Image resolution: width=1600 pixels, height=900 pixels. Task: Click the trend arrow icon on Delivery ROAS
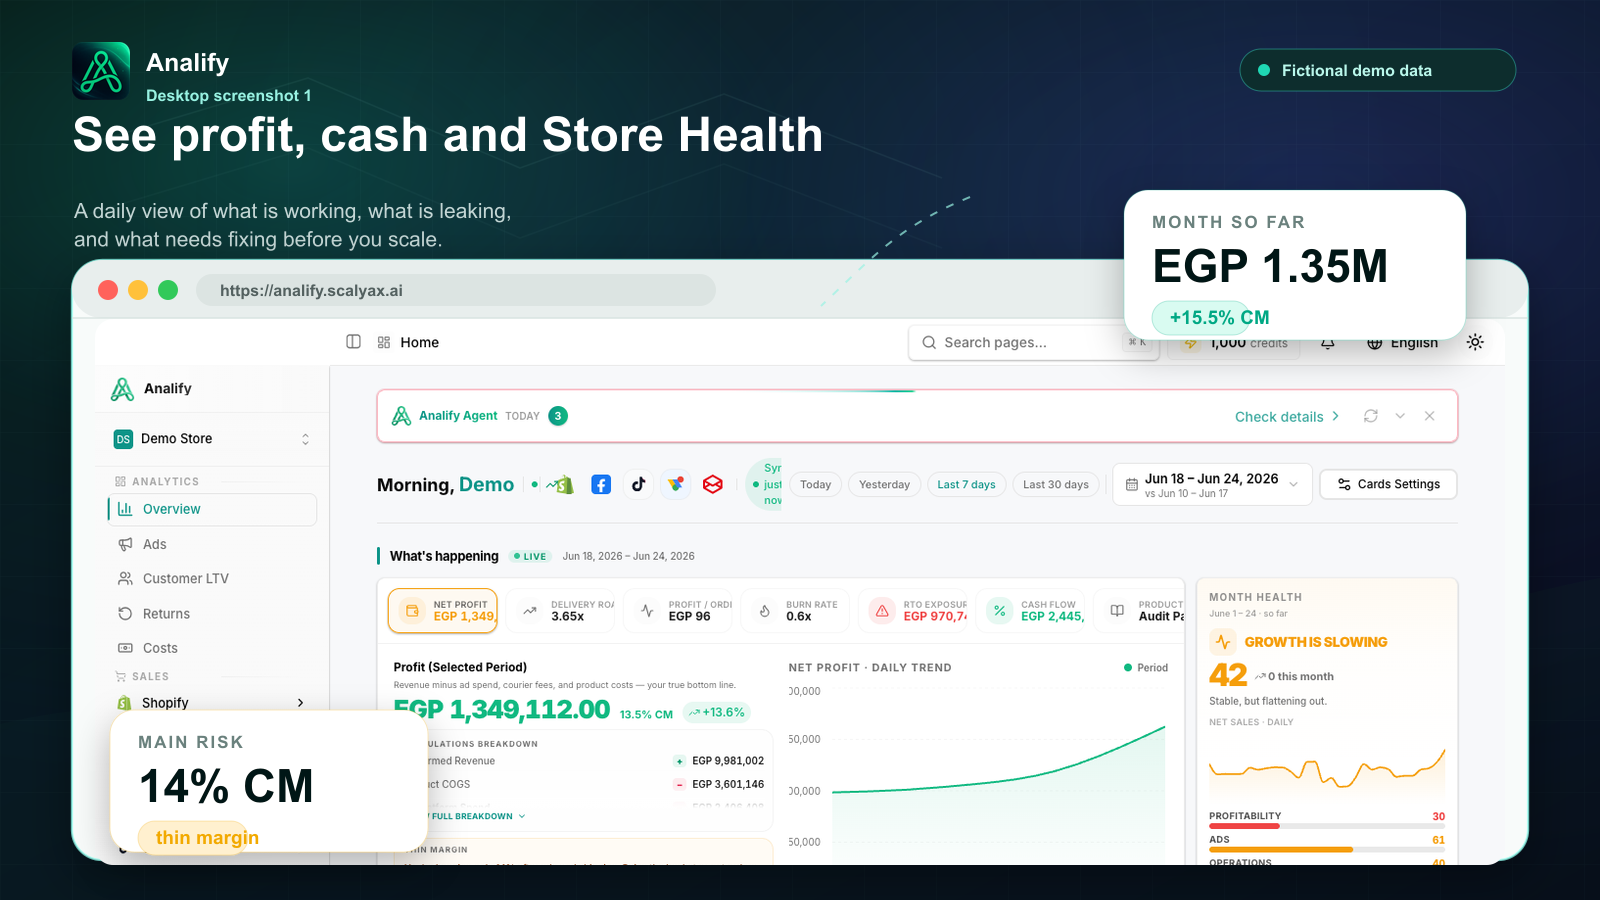530,611
